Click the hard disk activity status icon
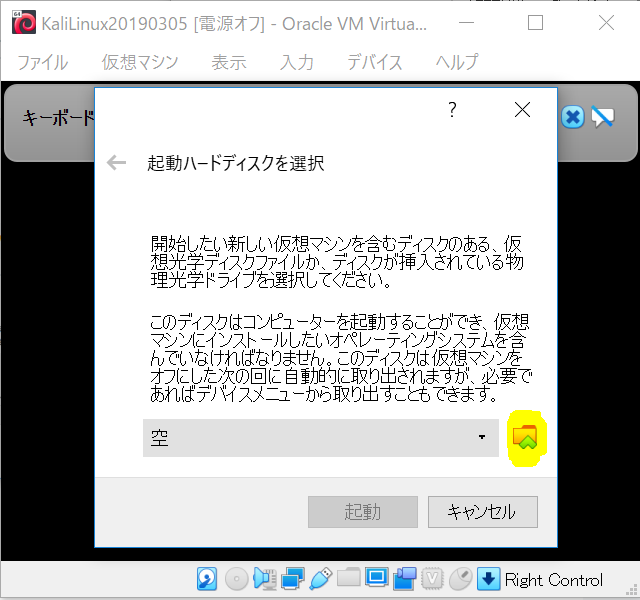The height and width of the screenshot is (600, 640). [x=207, y=579]
